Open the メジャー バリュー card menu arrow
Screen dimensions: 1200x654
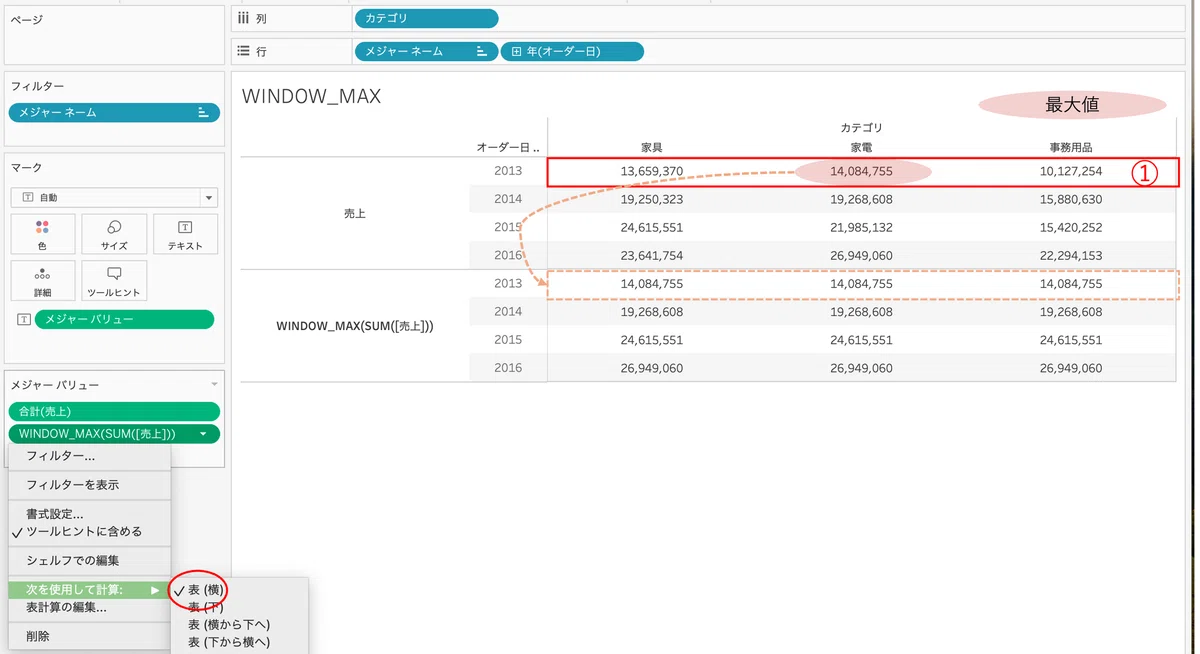click(212, 385)
